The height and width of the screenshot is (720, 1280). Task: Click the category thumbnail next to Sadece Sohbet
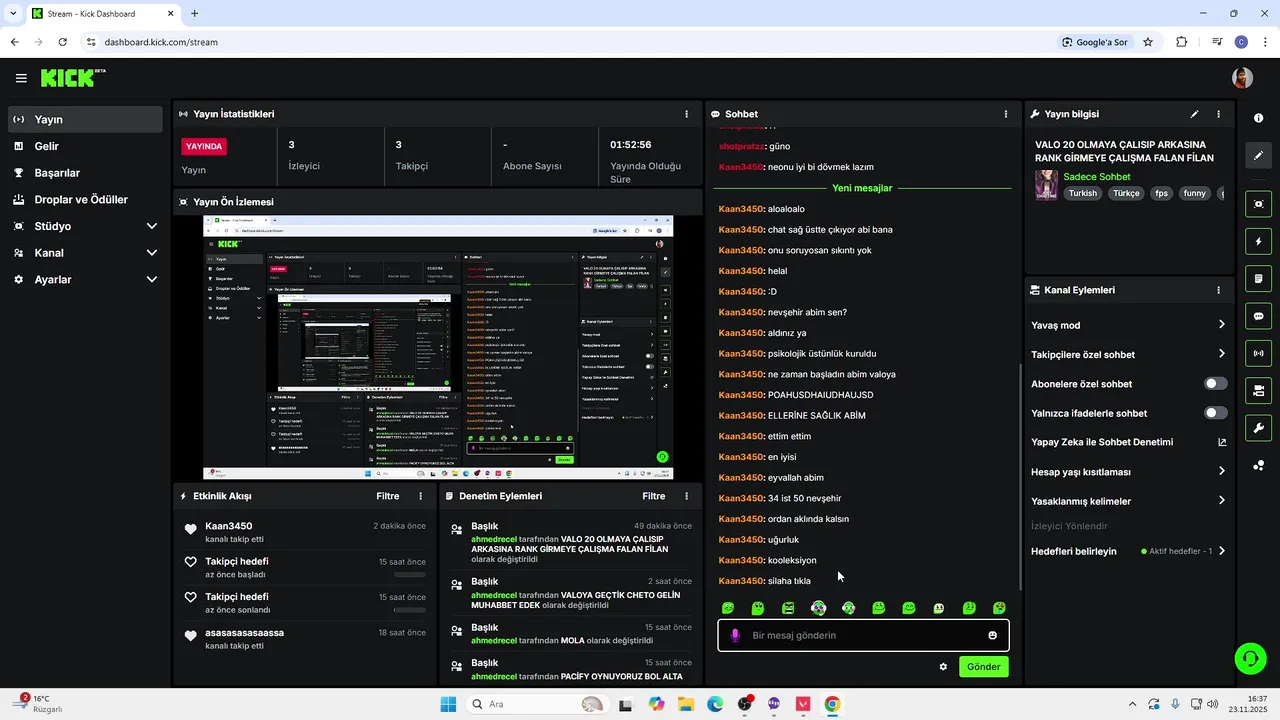[x=1046, y=185]
